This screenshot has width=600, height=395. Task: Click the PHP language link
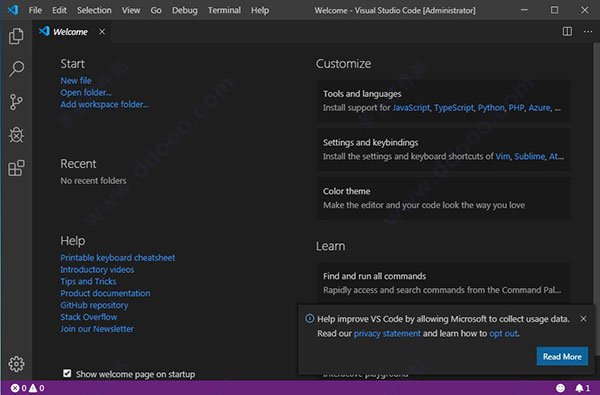(x=517, y=108)
